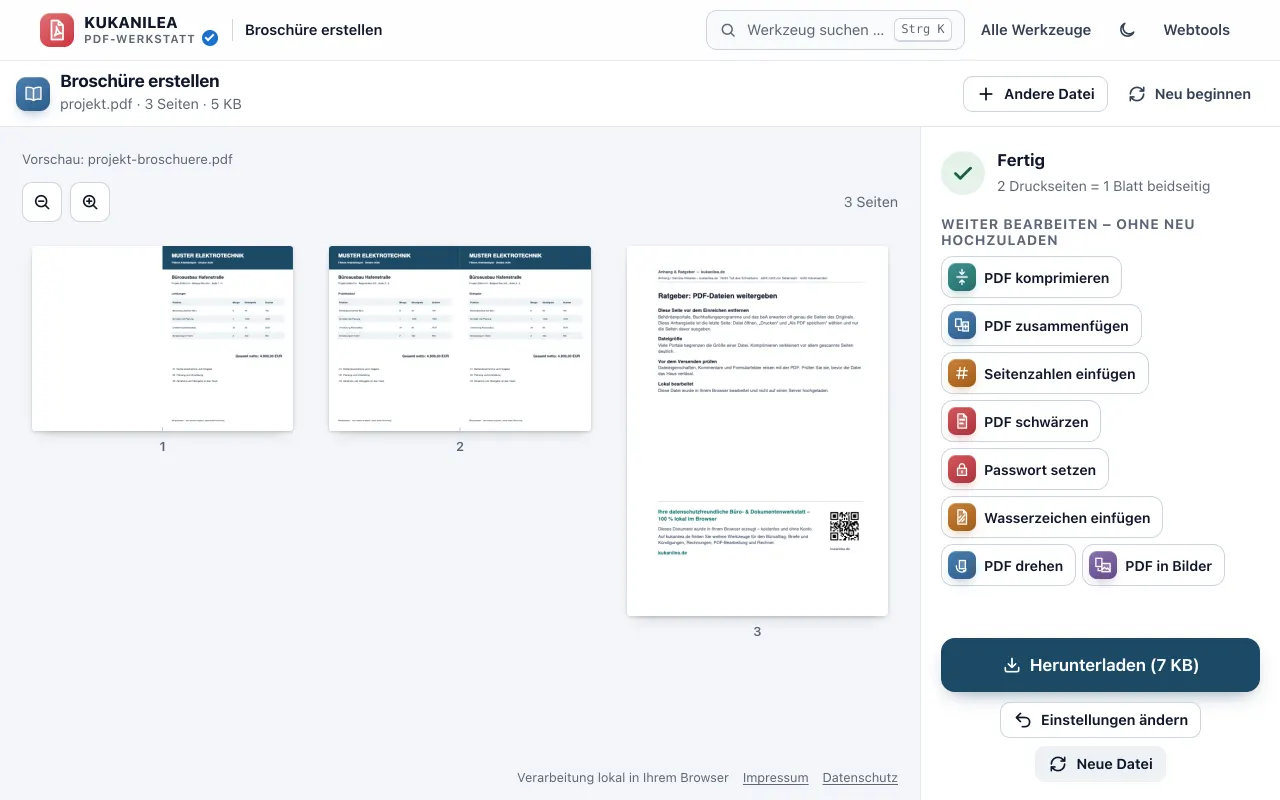
Task: Select page 3 preview thumbnail
Action: click(757, 431)
